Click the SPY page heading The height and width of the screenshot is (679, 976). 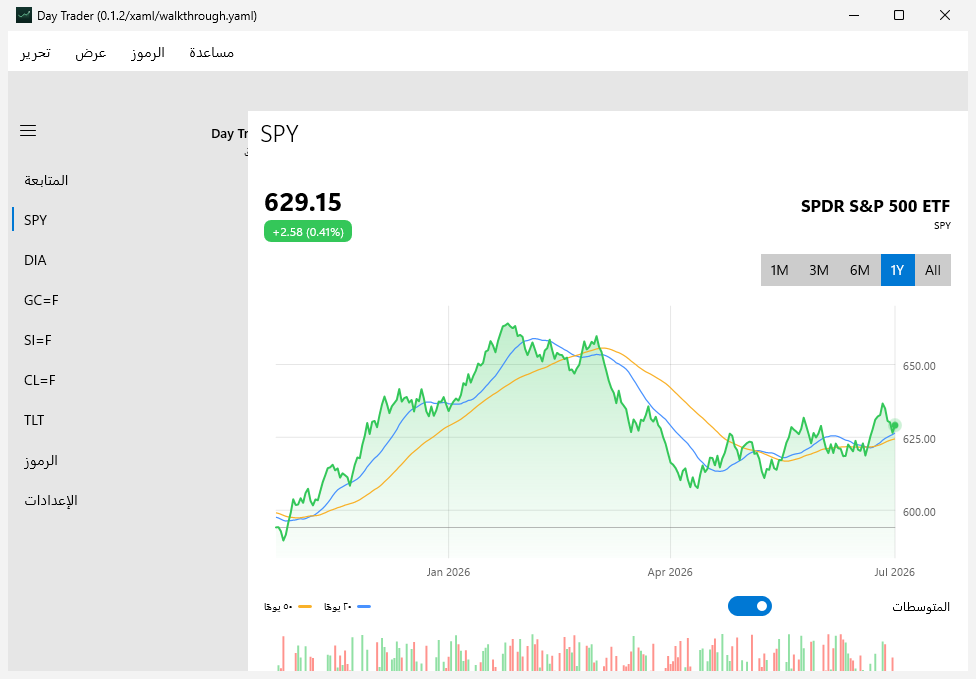coord(279,134)
